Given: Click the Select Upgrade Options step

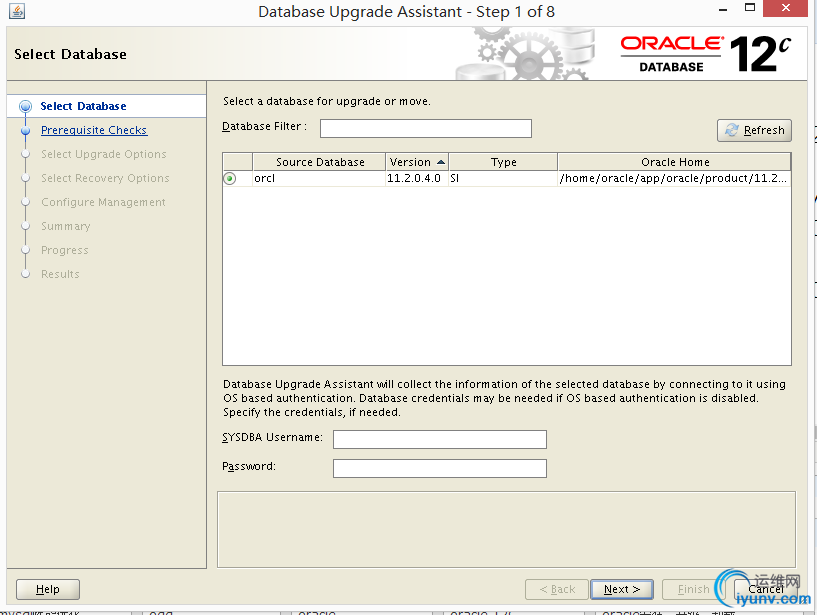Looking at the screenshot, I should point(104,154).
